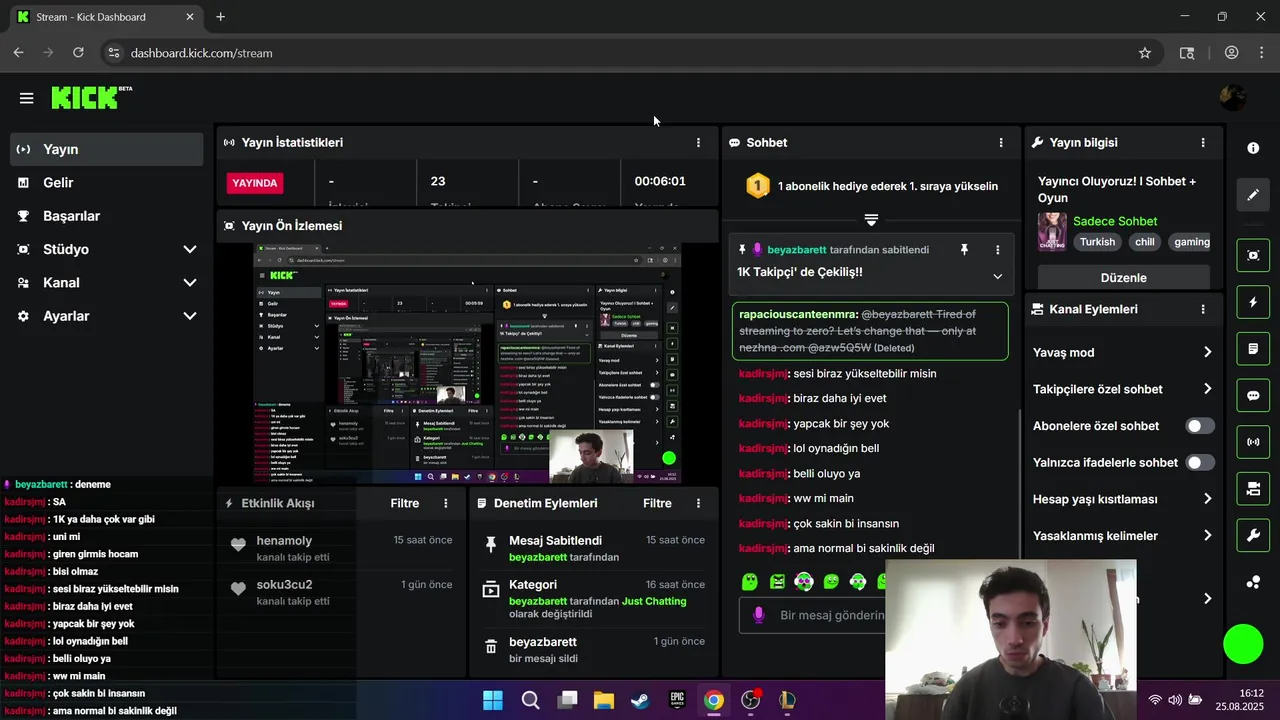Open Denetim Eylemleri panel three-dot menu
Viewport: 1280px width, 720px height.
[x=698, y=503]
